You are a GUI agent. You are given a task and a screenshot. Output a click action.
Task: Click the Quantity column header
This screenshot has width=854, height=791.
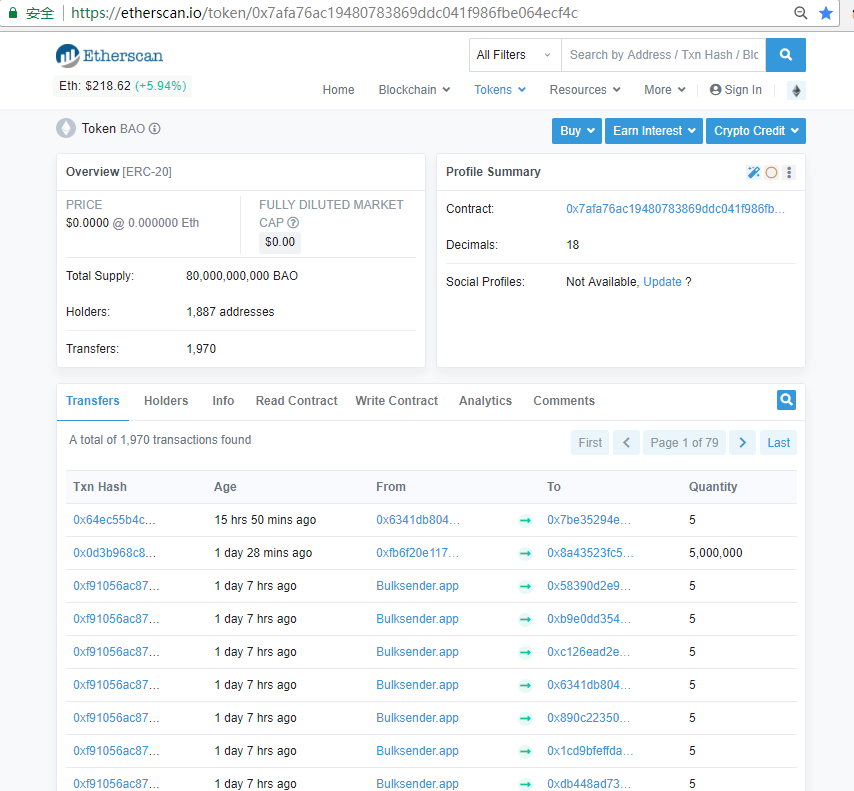[713, 487]
